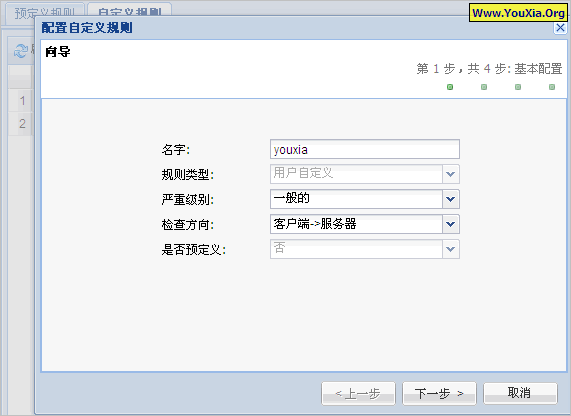Select the first wizard step indicator dot

pos(450,87)
